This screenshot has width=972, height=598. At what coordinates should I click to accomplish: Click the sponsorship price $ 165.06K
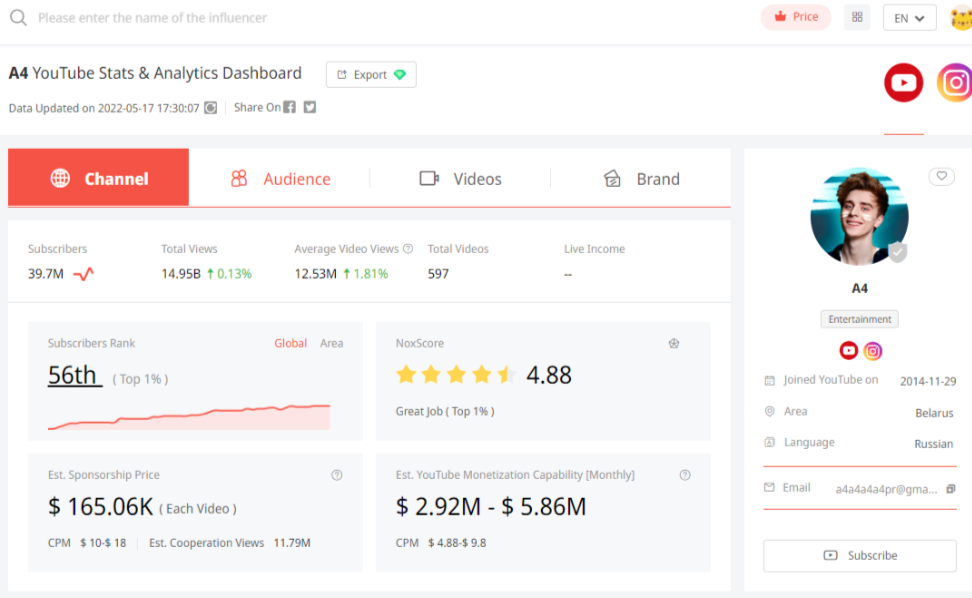coord(100,507)
